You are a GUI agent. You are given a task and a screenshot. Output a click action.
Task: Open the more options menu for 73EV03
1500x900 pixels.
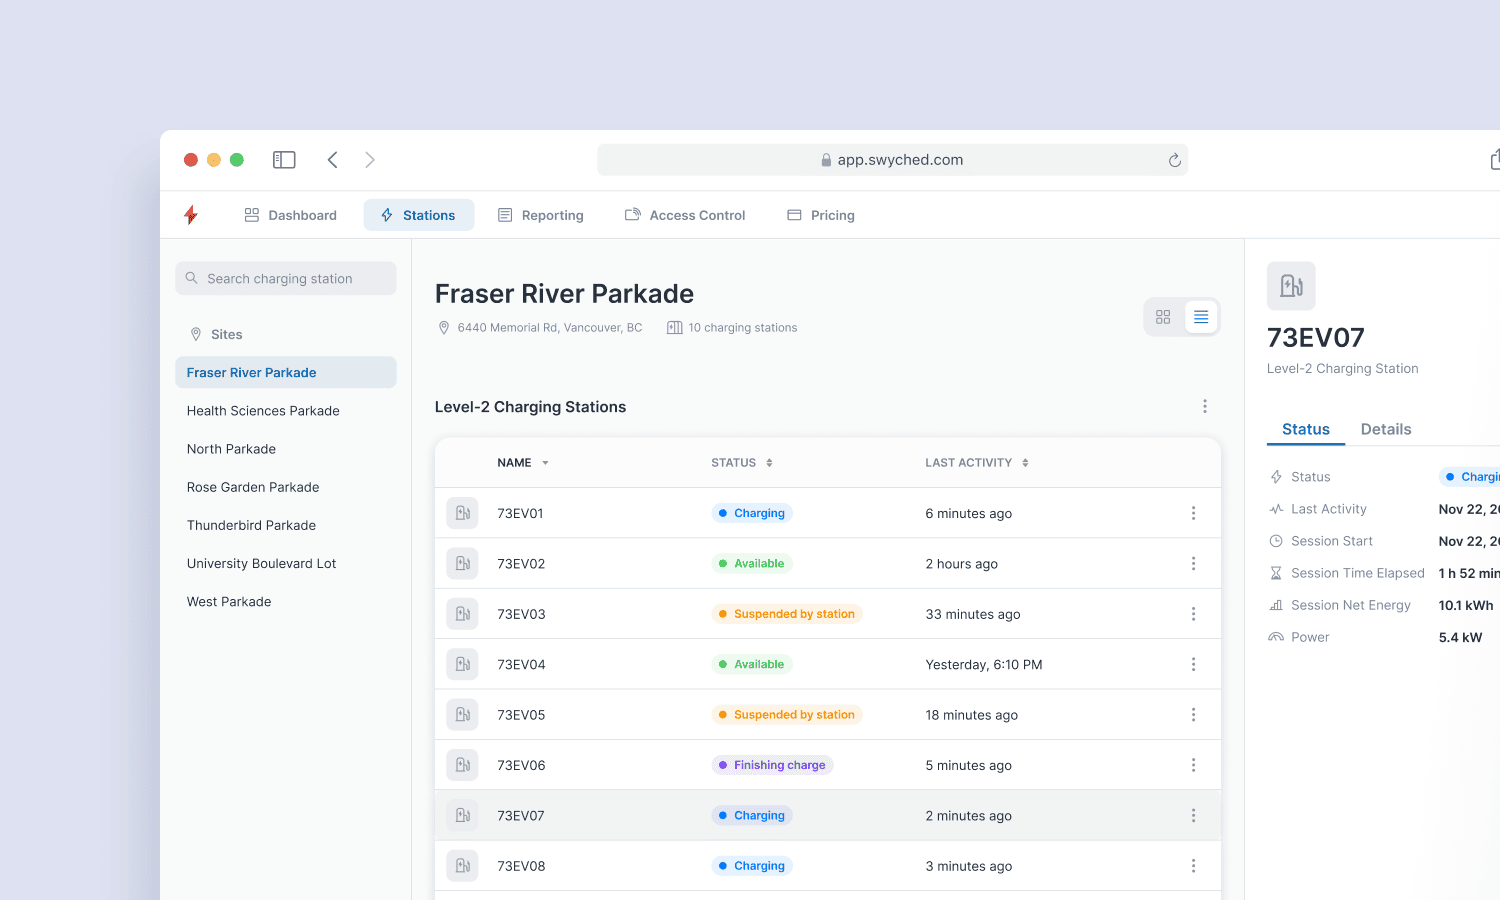1193,614
